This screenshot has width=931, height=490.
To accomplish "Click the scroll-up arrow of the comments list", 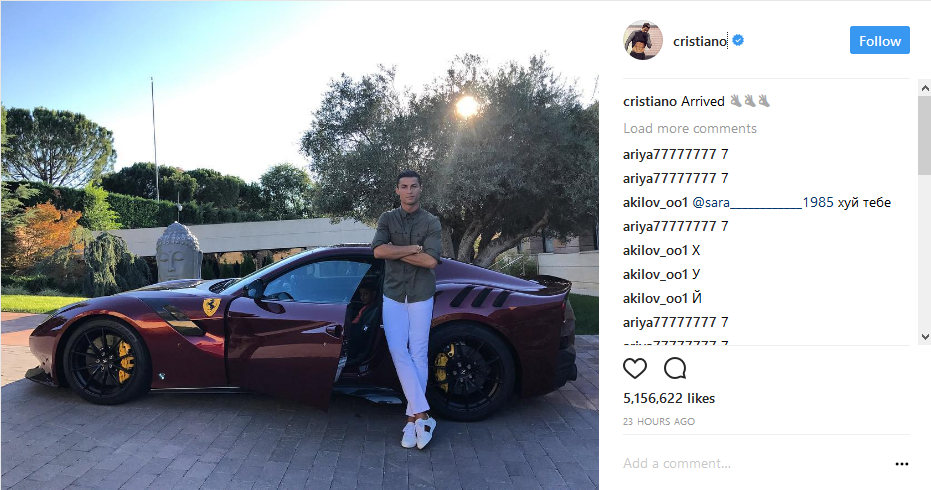I will [924, 88].
